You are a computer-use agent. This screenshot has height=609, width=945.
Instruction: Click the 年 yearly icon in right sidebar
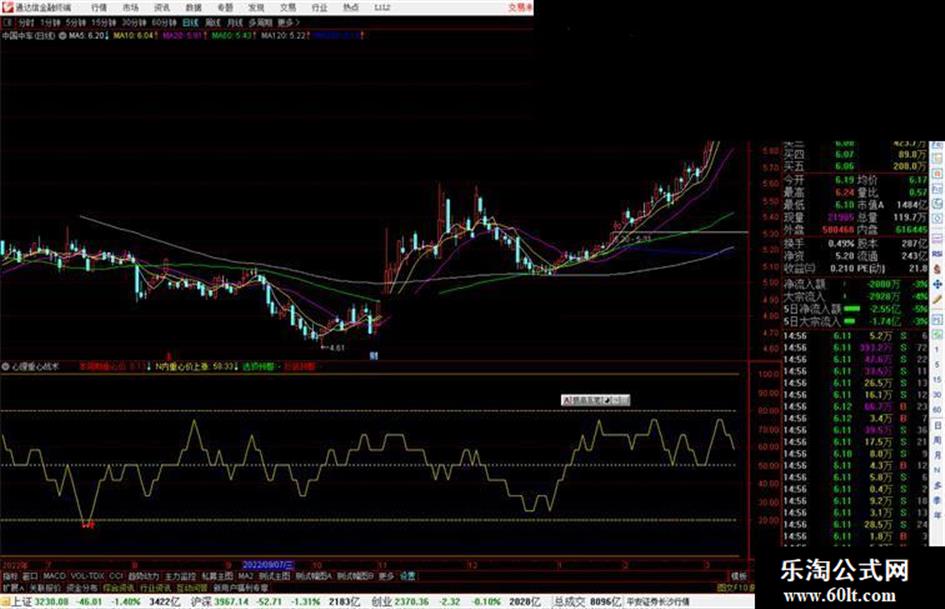(x=937, y=514)
